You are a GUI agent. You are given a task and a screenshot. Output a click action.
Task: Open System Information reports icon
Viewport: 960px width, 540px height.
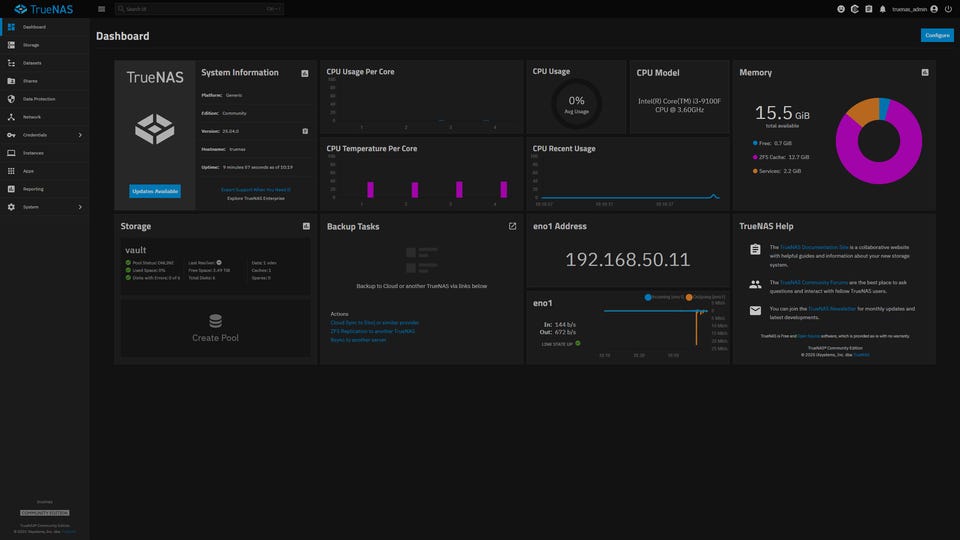[305, 73]
